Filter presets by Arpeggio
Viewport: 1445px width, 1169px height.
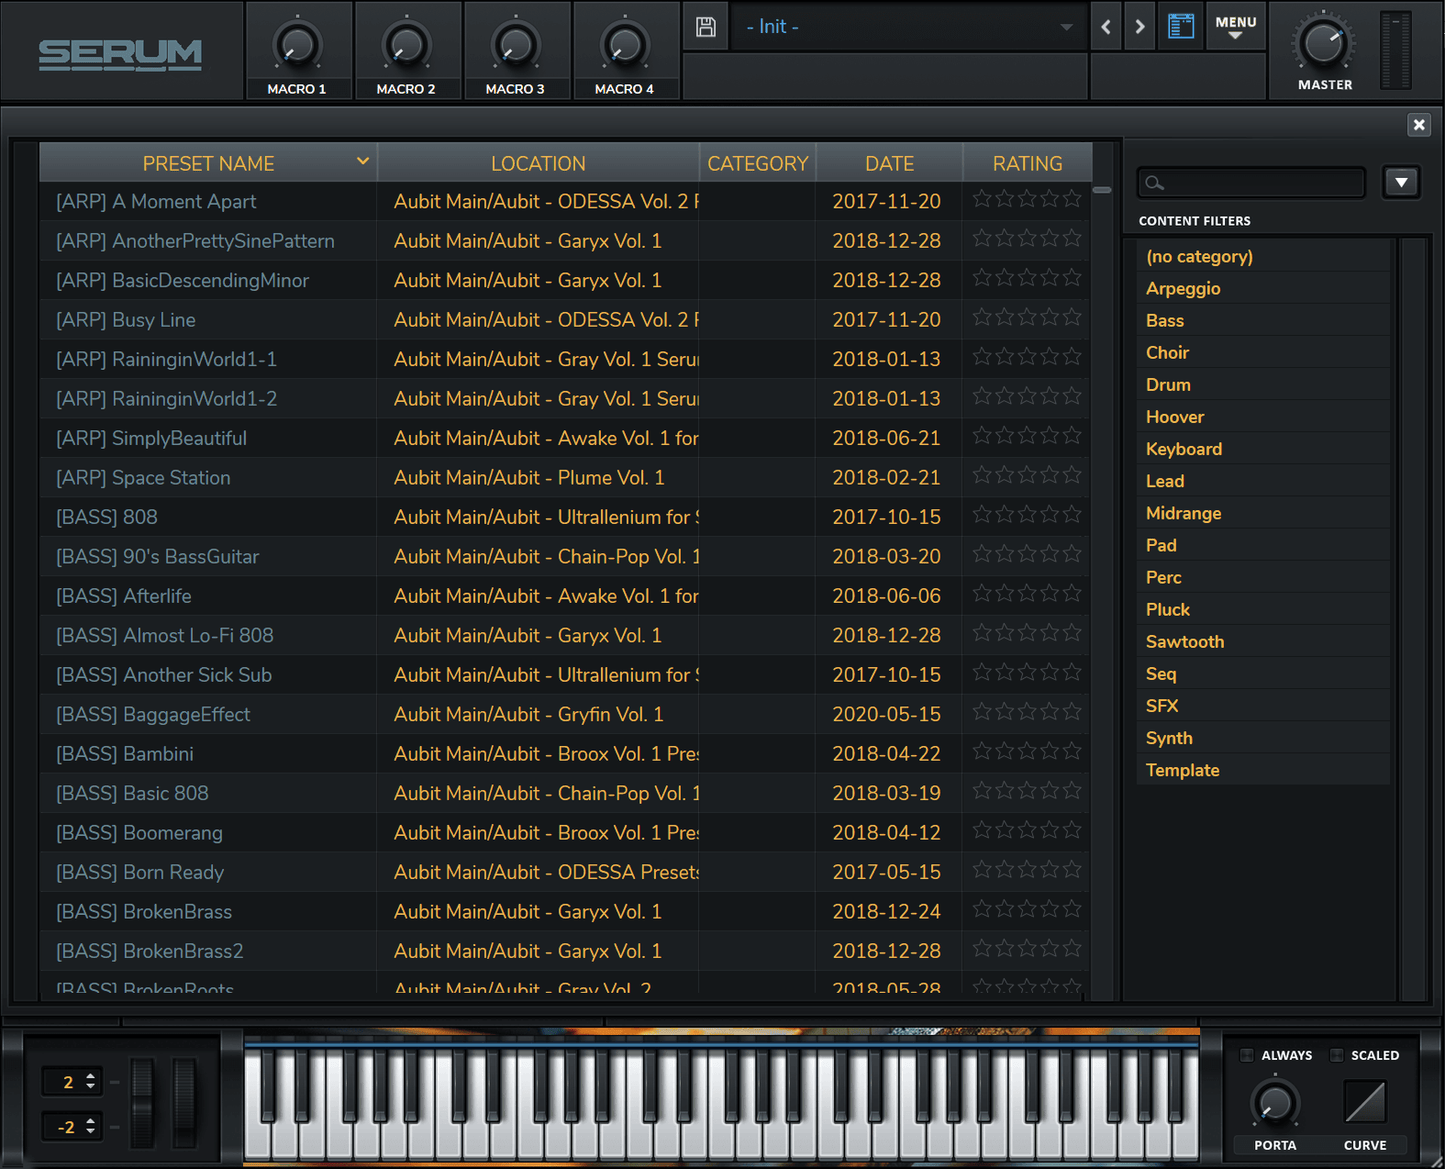pyautogui.click(x=1264, y=288)
